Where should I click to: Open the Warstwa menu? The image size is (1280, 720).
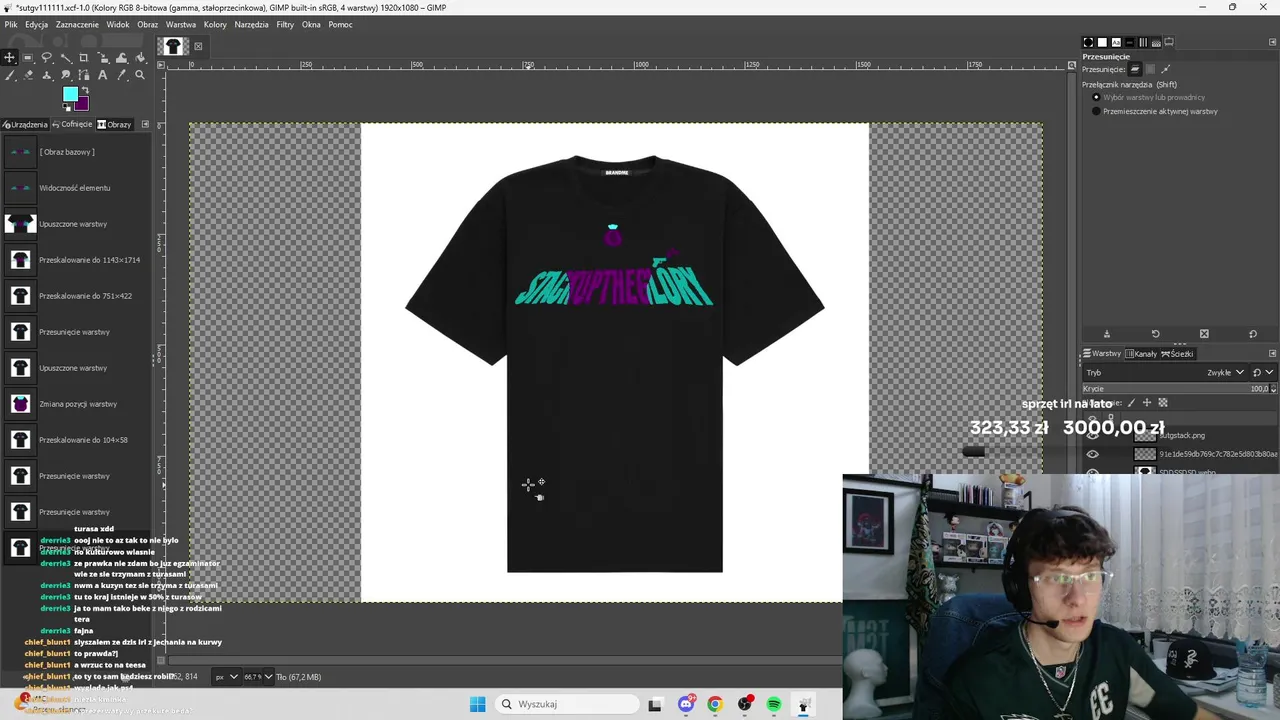[x=181, y=24]
